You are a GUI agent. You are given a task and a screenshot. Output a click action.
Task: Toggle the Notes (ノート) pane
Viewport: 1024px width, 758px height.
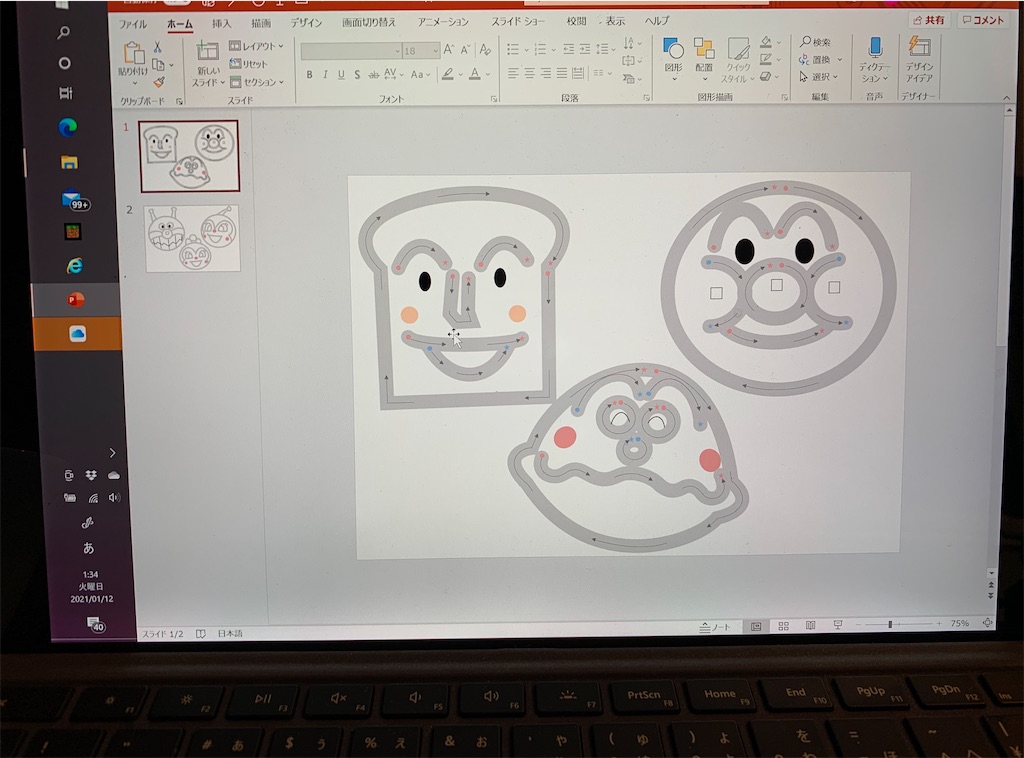coord(714,627)
